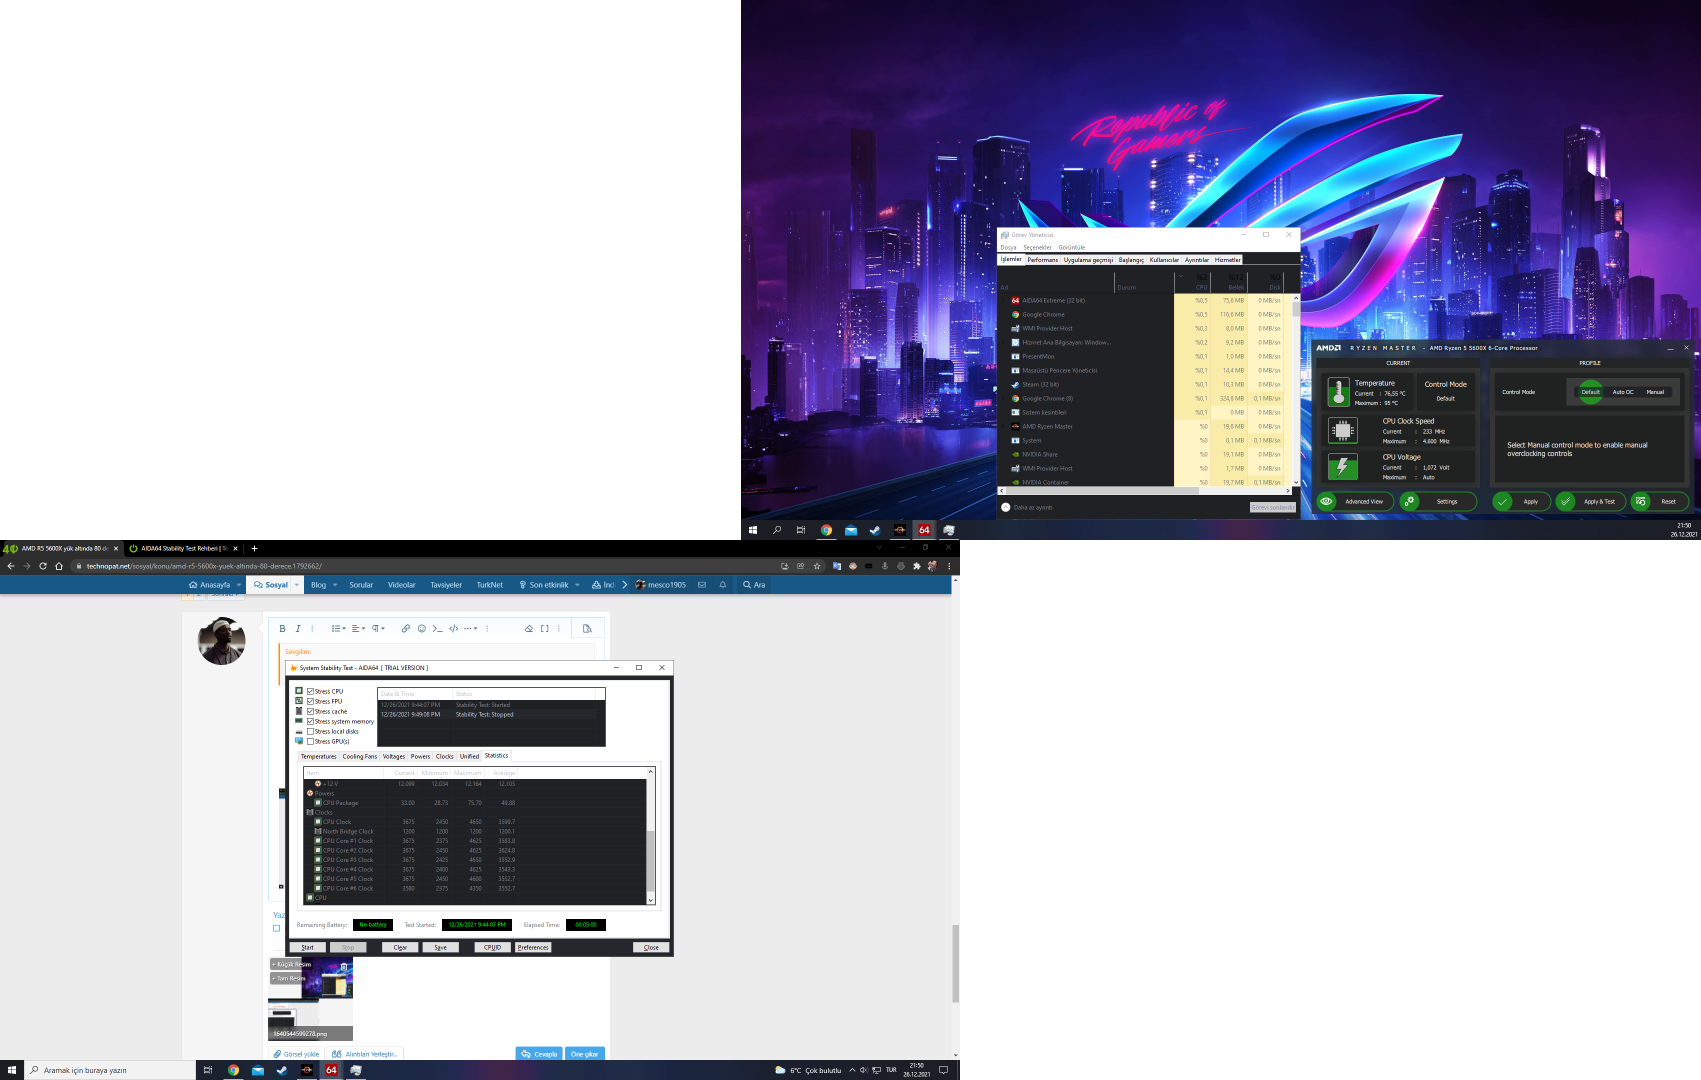This screenshot has height=1080, width=1701.
Task: Bookmark this page with the star icon
Action: coord(817,566)
